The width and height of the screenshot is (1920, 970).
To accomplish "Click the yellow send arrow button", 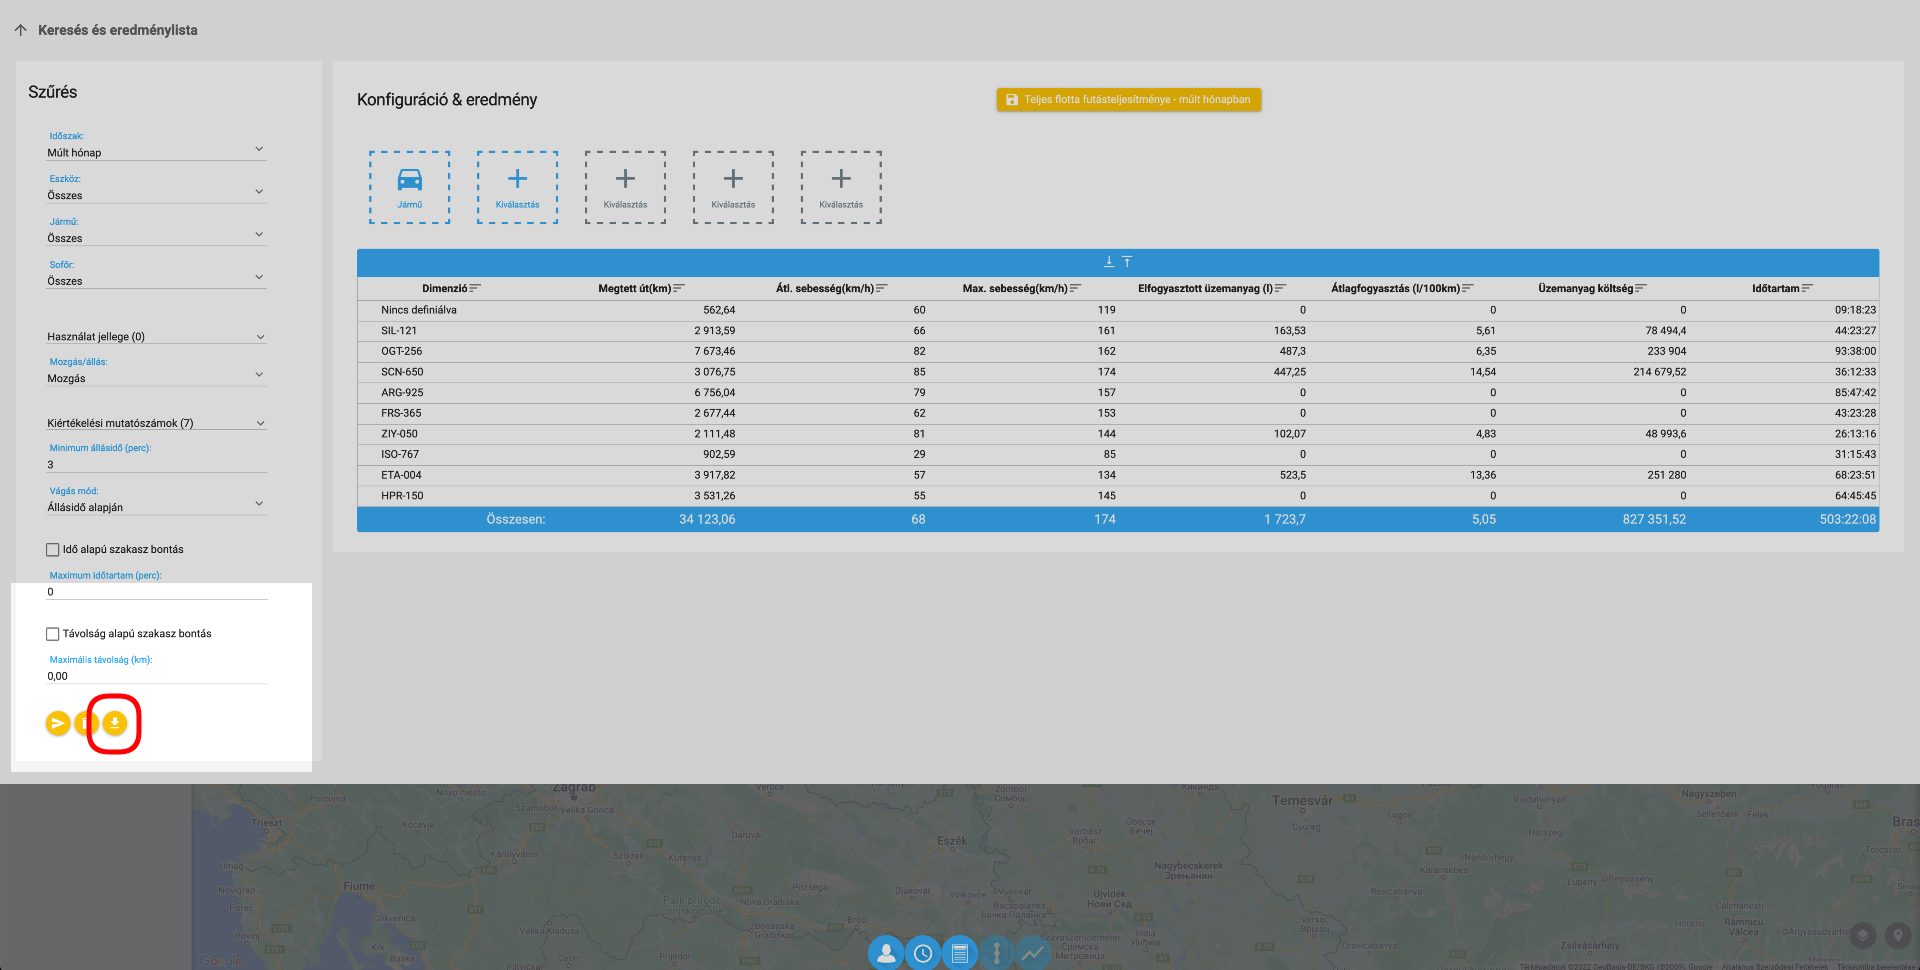I will pyautogui.click(x=58, y=723).
